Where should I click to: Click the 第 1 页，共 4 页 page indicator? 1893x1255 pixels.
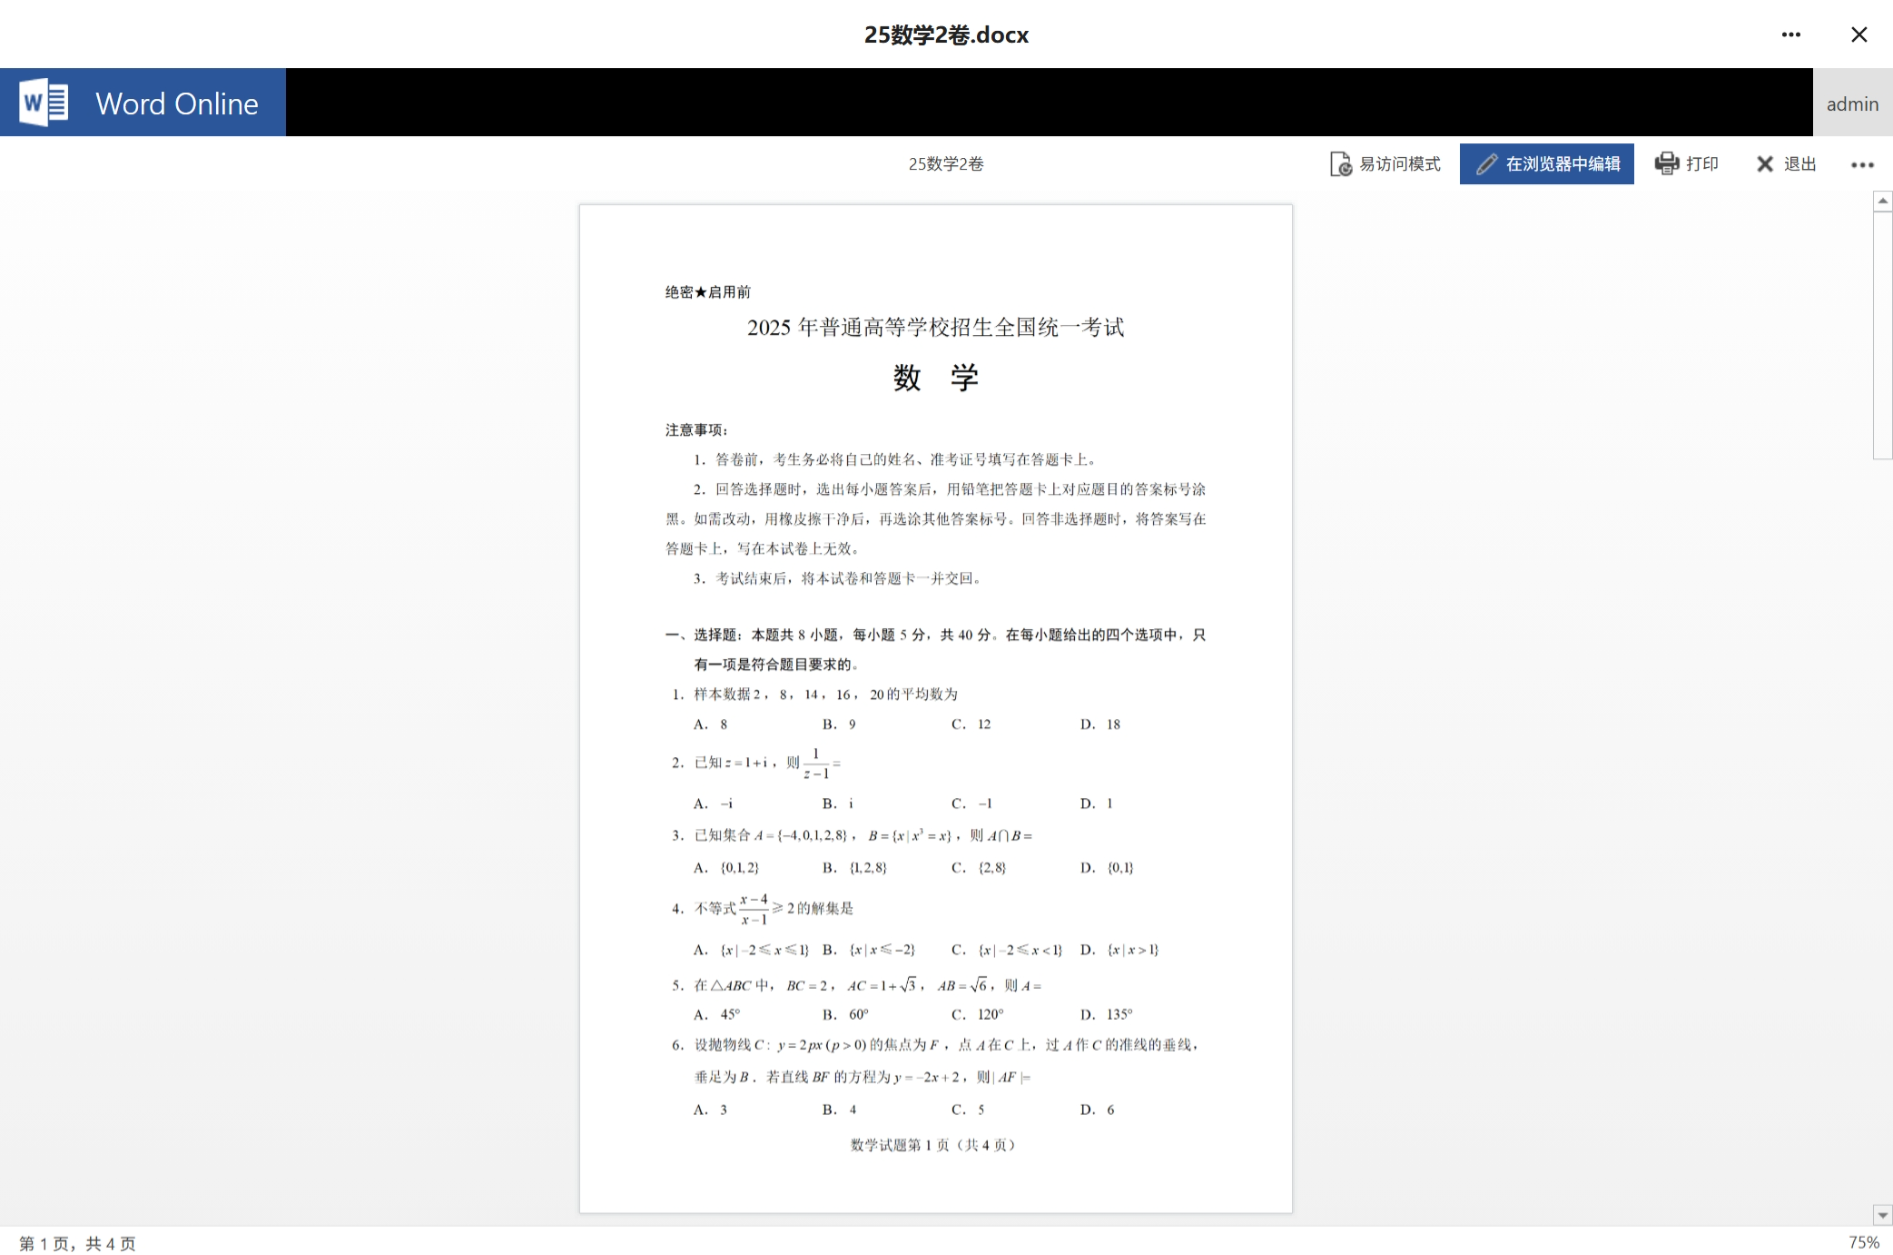[77, 1243]
